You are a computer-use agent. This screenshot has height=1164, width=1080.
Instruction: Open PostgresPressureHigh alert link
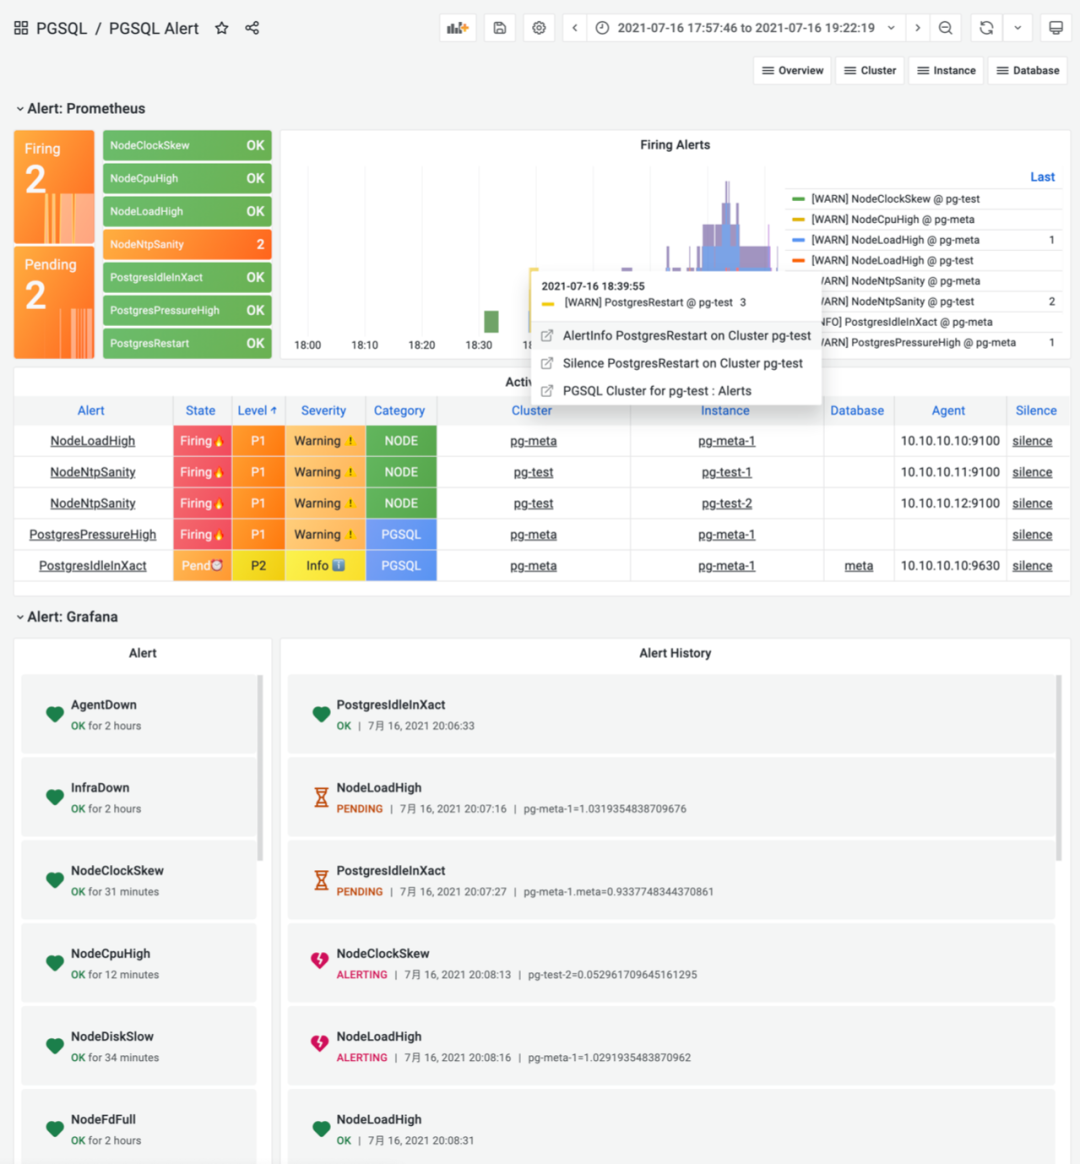tap(93, 534)
